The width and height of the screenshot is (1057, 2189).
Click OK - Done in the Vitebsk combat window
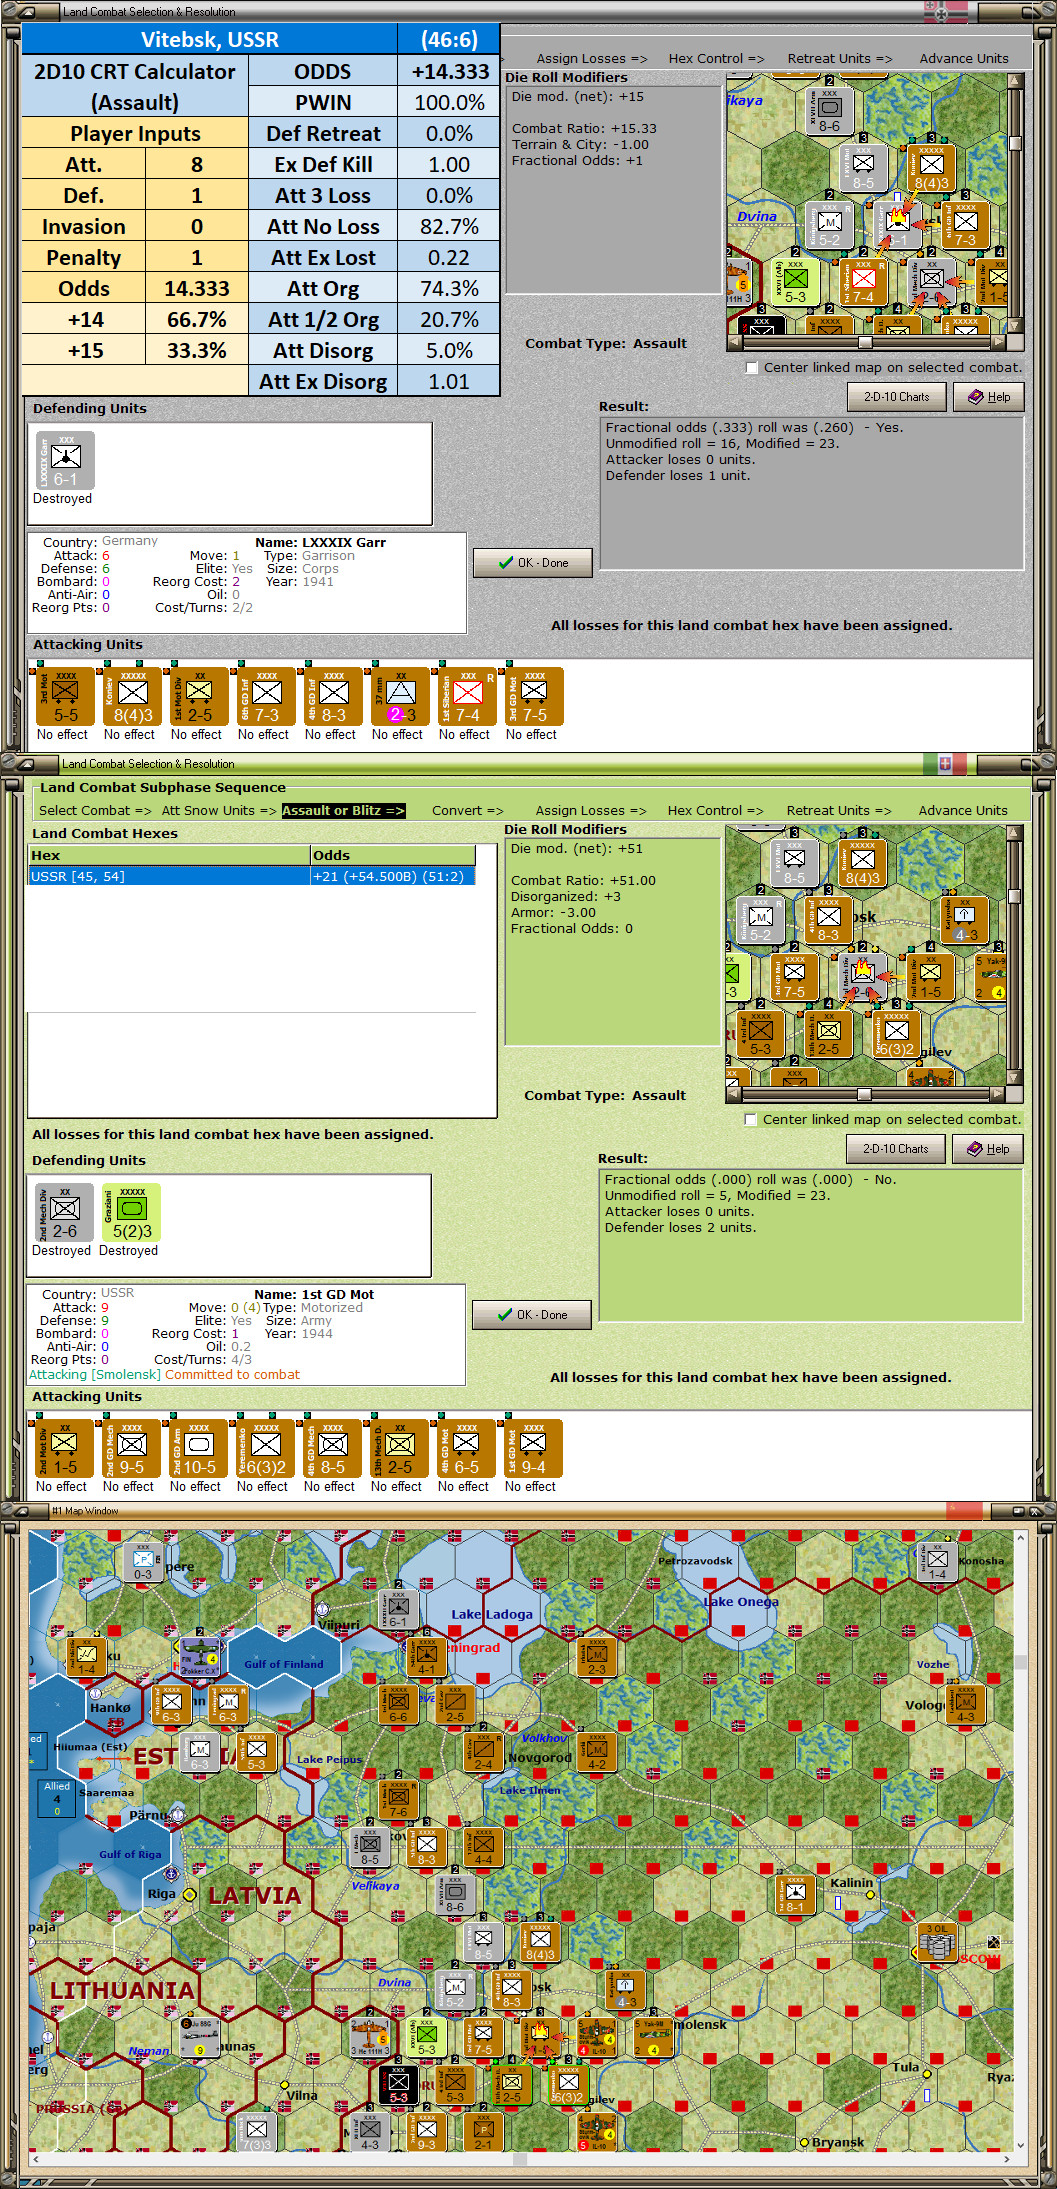533,563
